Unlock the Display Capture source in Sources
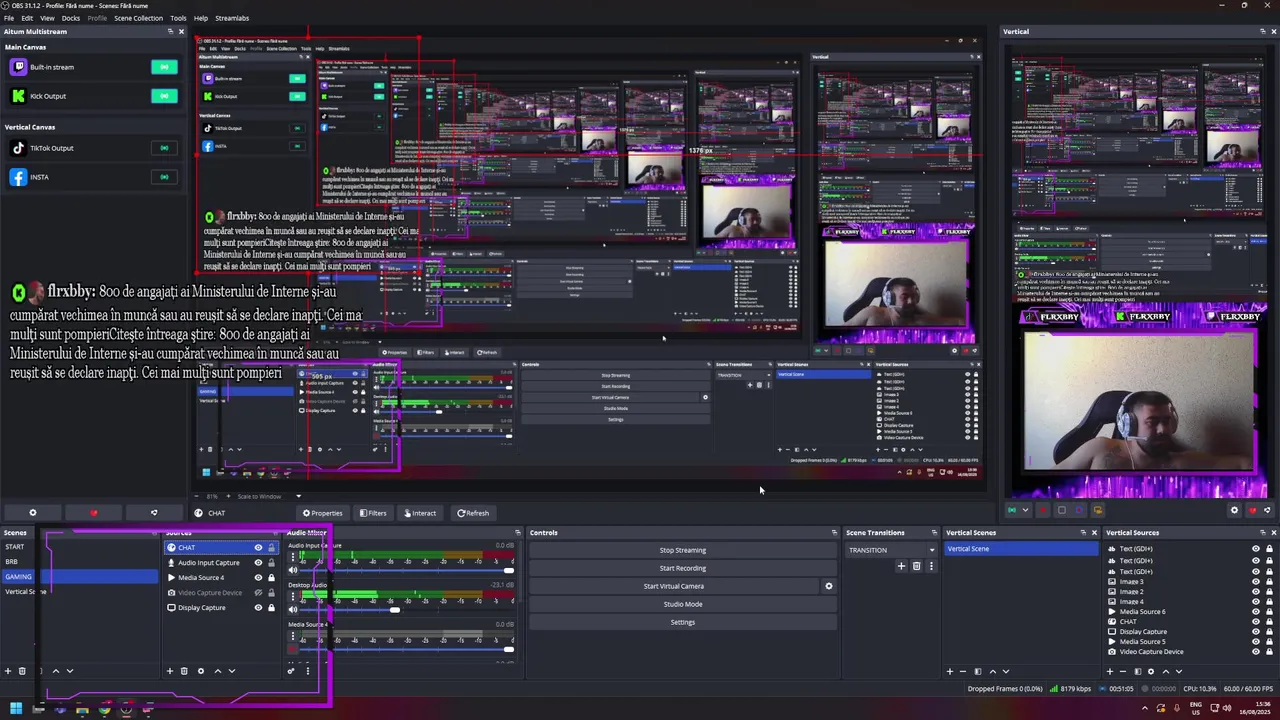 point(271,608)
